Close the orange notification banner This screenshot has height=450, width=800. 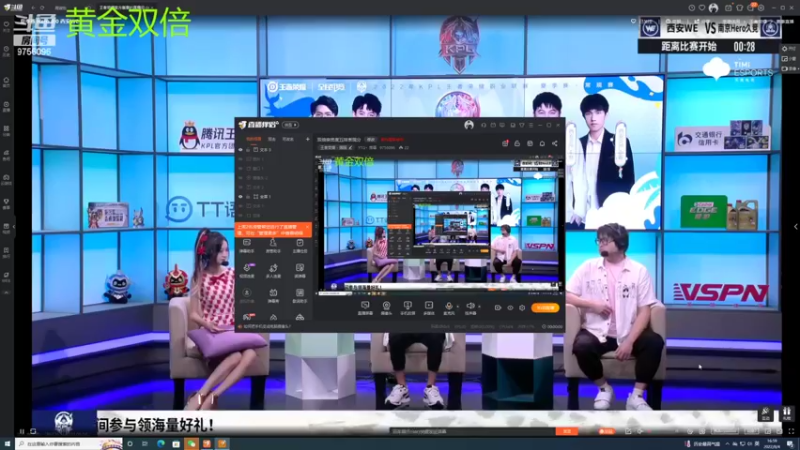[307, 227]
